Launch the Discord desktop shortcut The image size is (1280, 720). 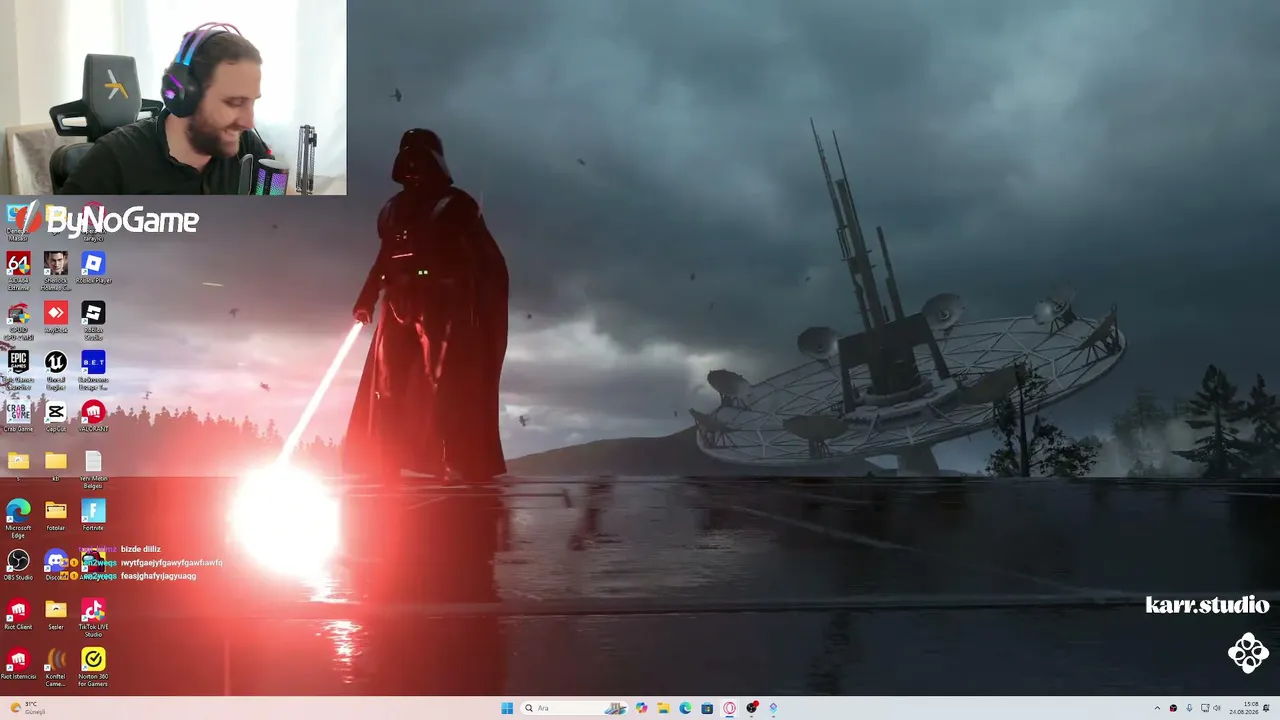pyautogui.click(x=56, y=565)
